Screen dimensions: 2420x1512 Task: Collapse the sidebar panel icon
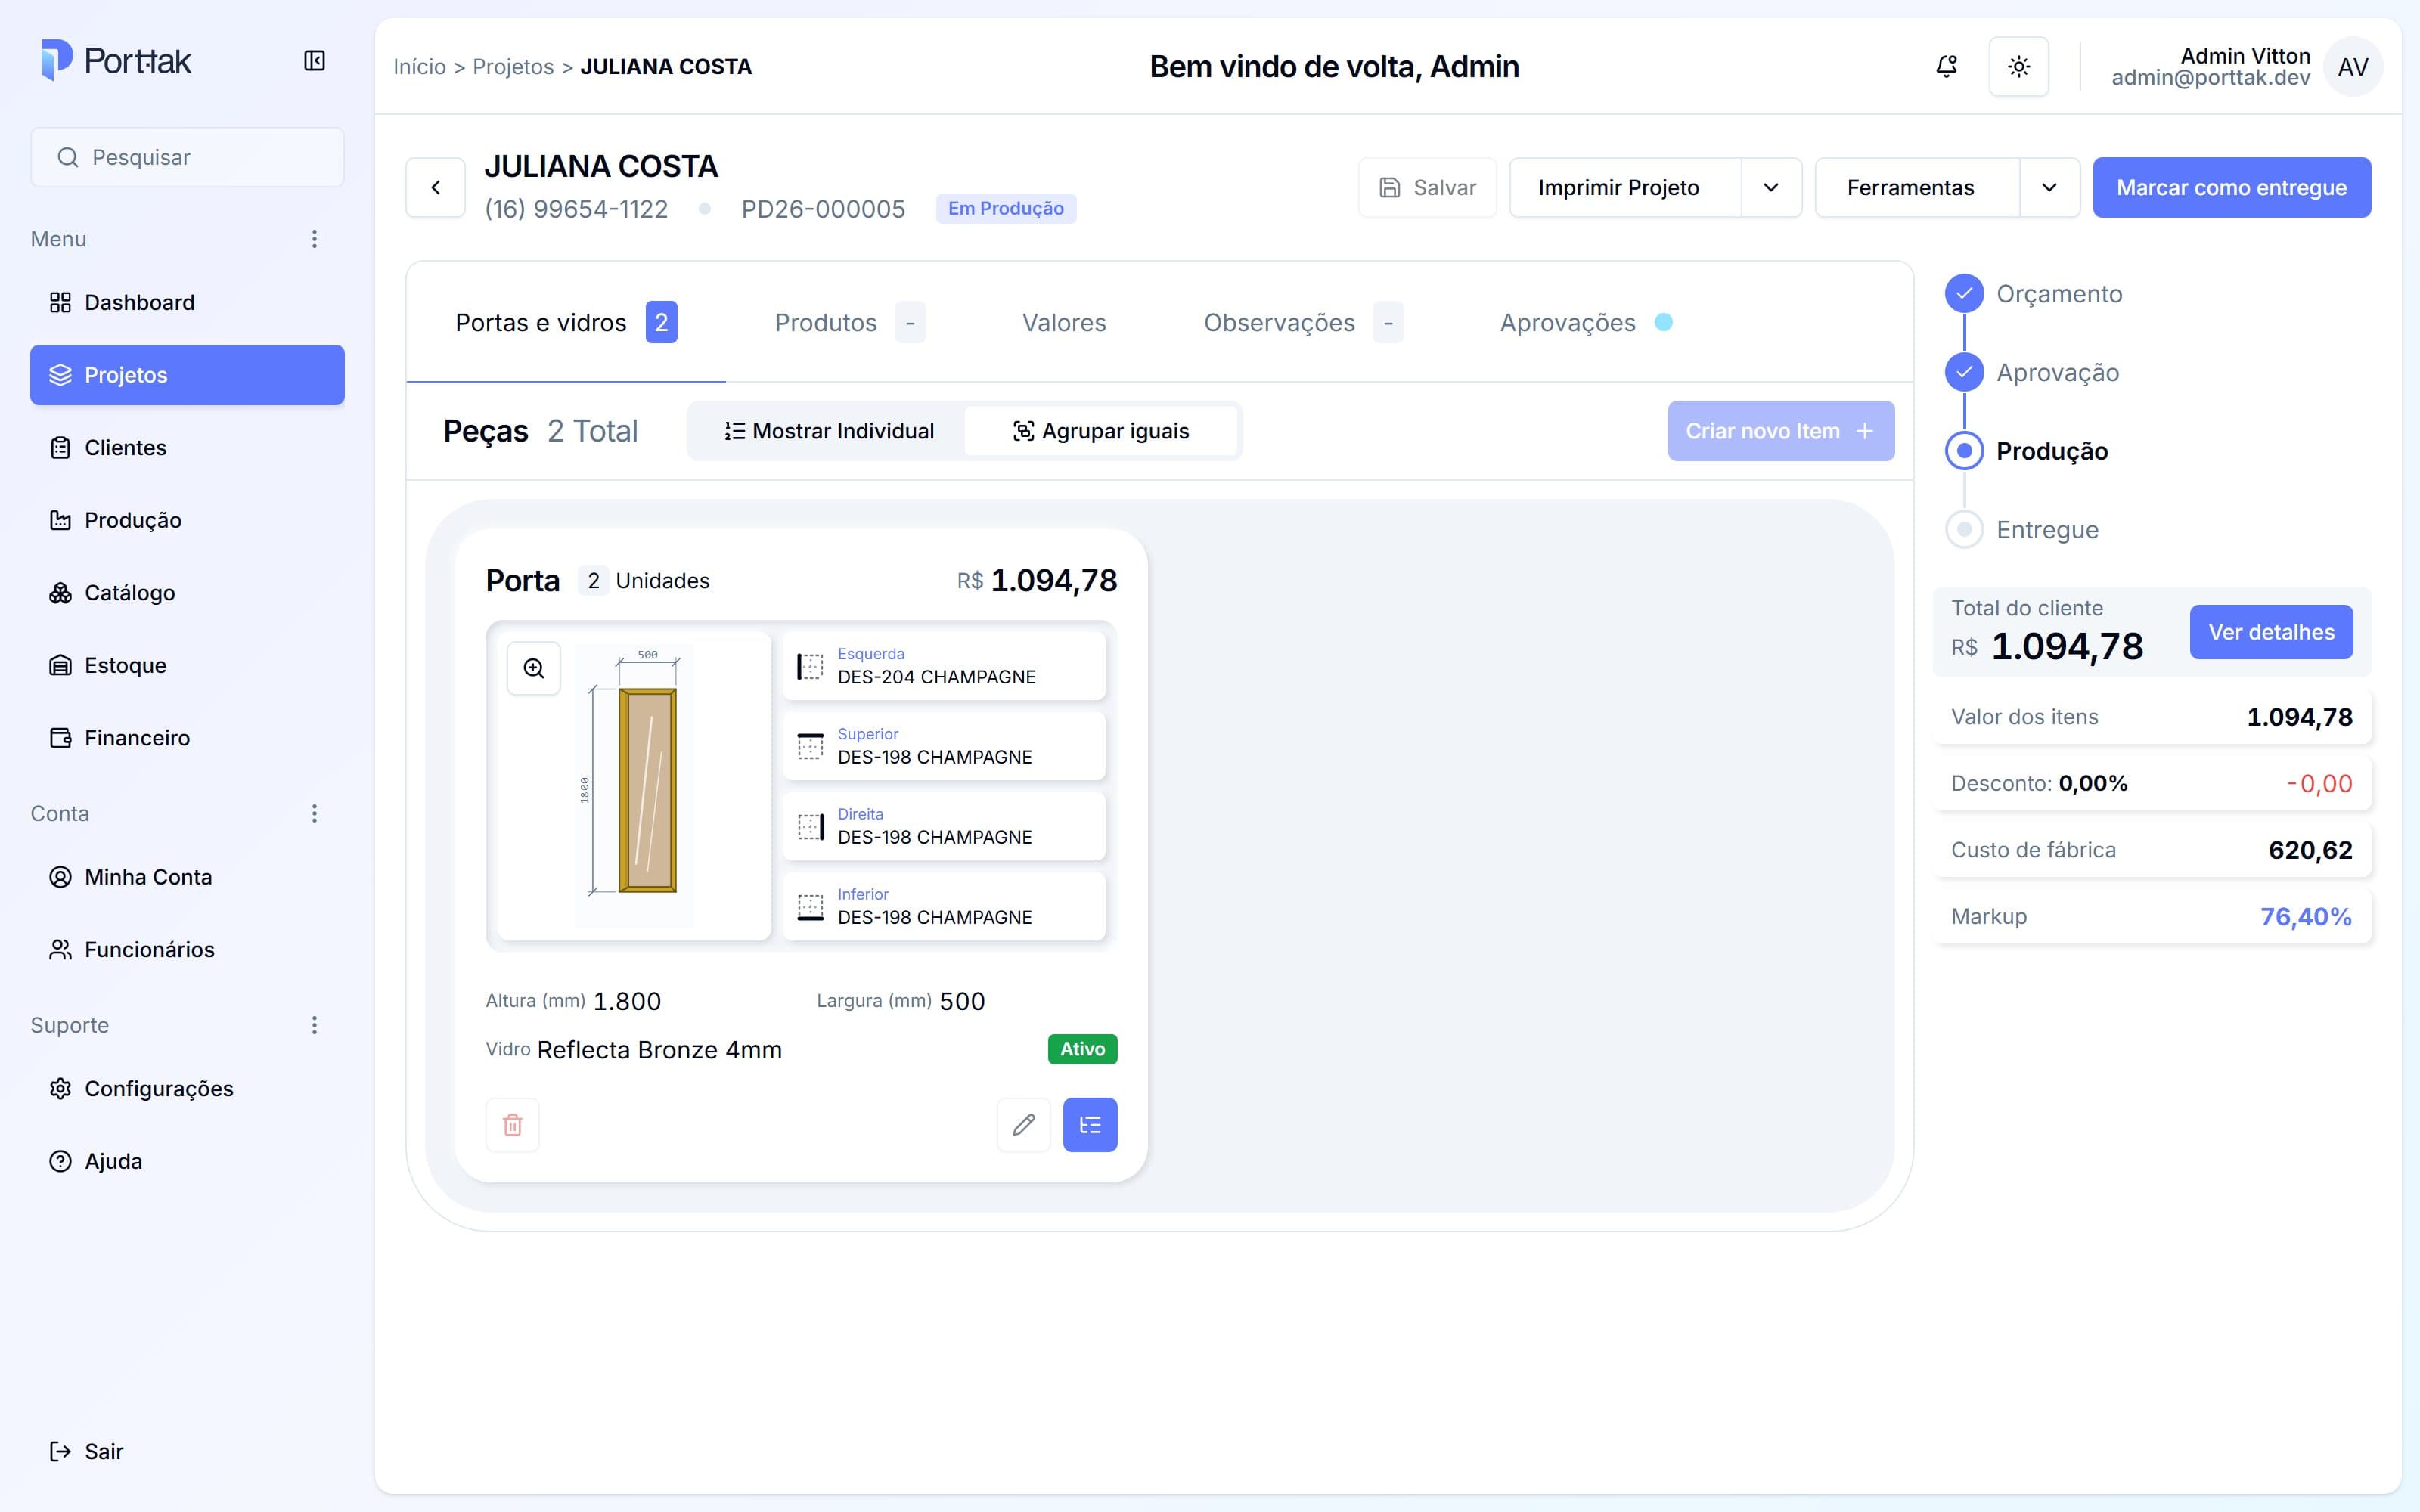pyautogui.click(x=314, y=61)
